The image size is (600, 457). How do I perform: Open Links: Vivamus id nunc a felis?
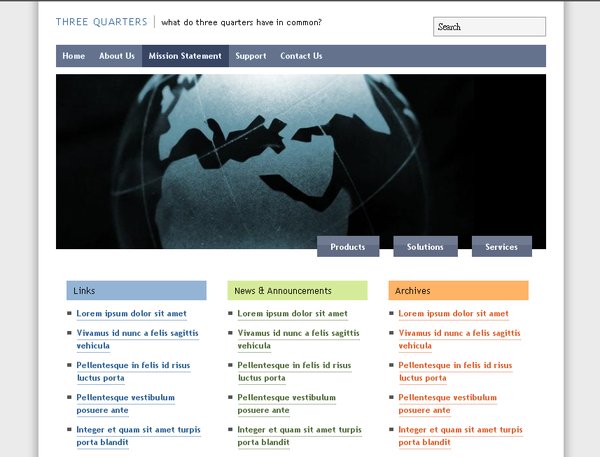coord(137,339)
